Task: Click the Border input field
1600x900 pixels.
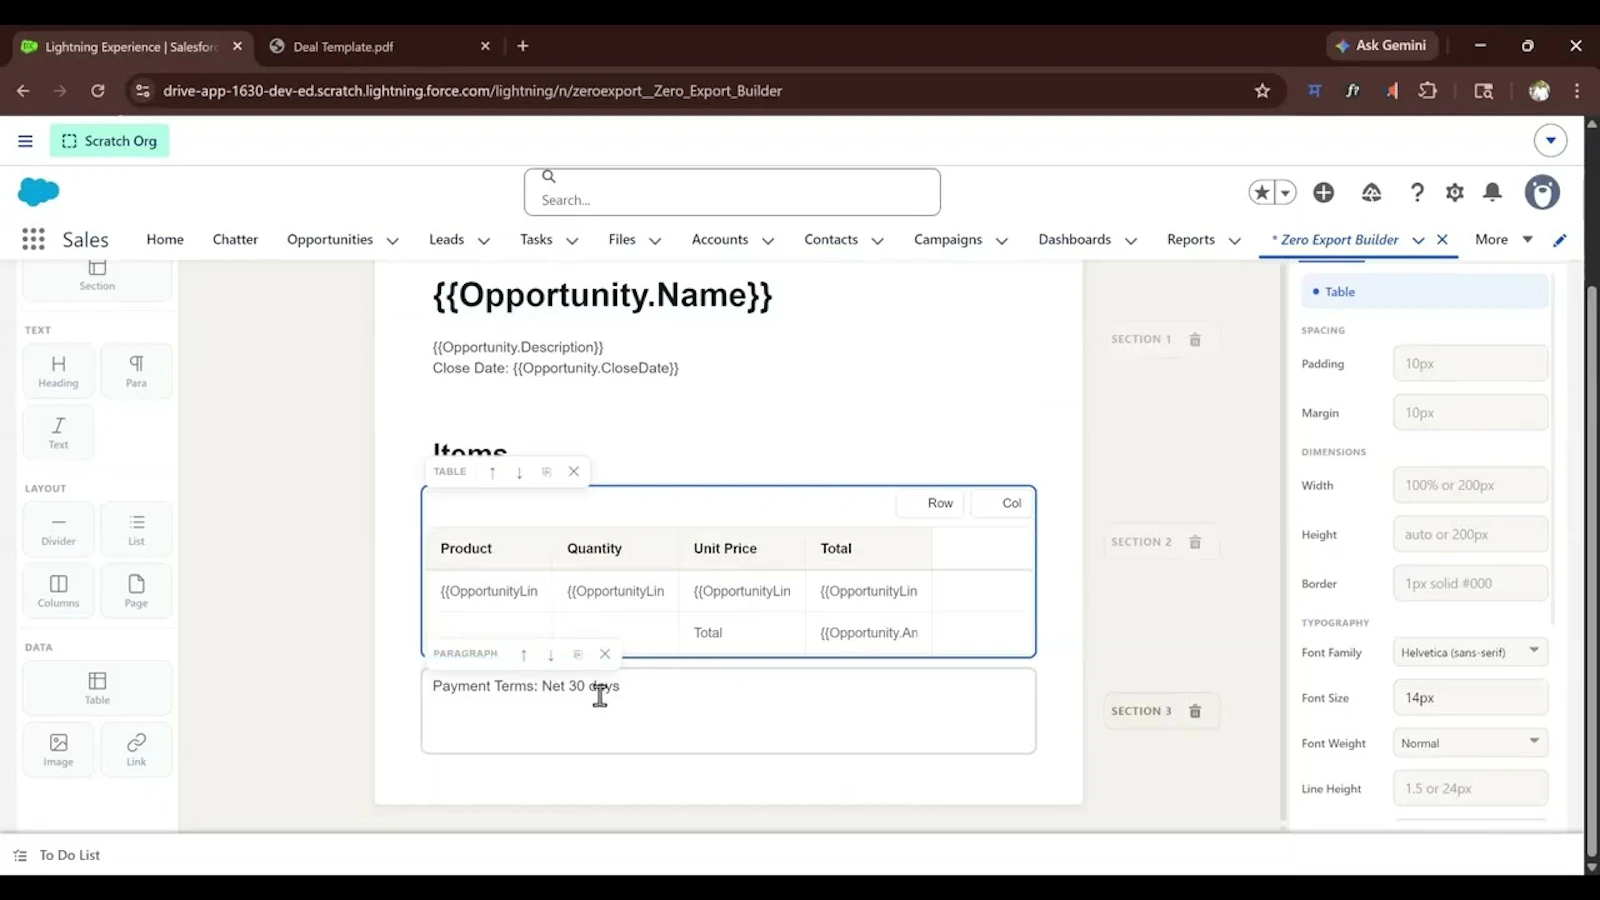Action: 1470,583
